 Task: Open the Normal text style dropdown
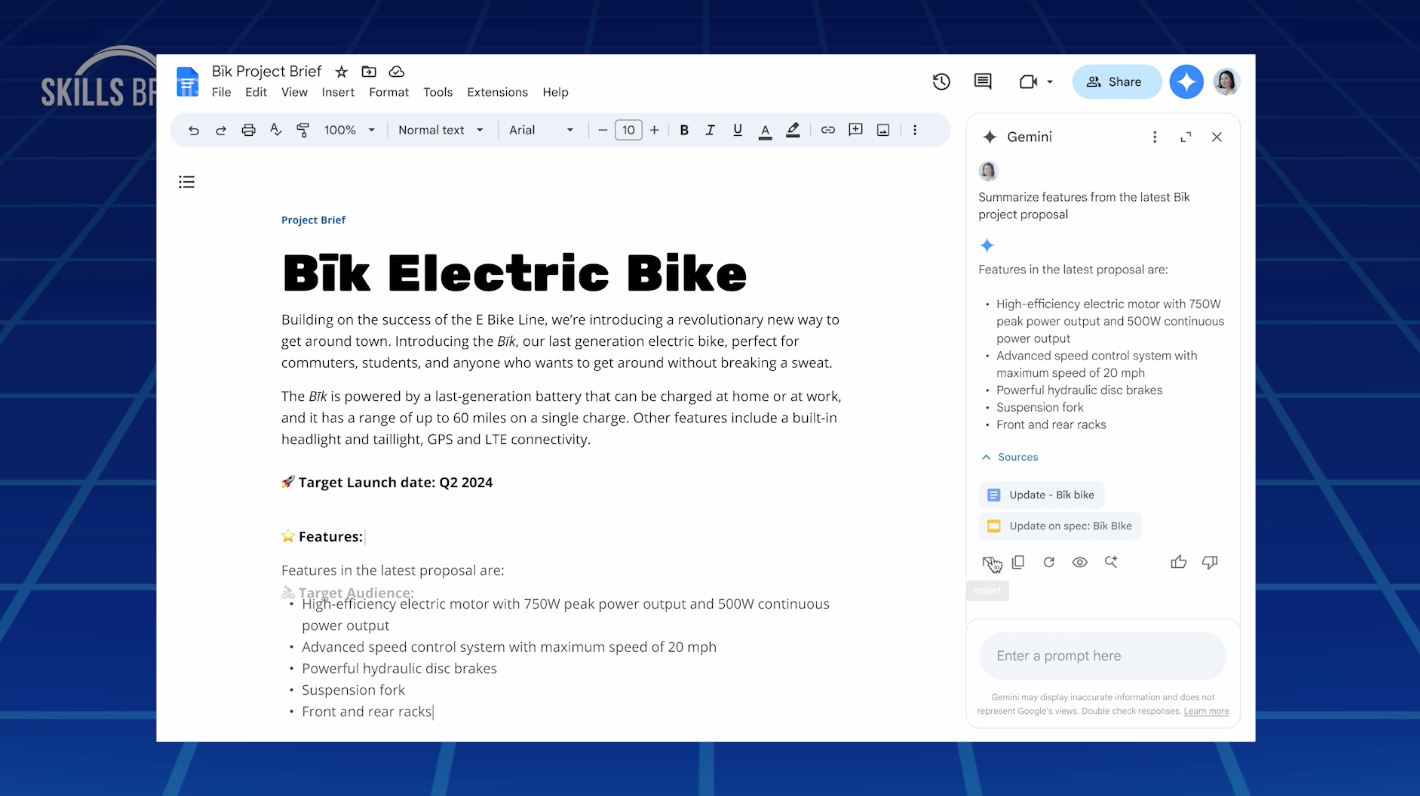pyautogui.click(x=441, y=130)
